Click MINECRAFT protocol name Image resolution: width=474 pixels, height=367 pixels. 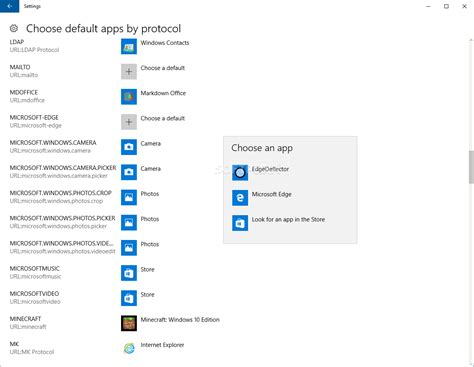point(25,319)
